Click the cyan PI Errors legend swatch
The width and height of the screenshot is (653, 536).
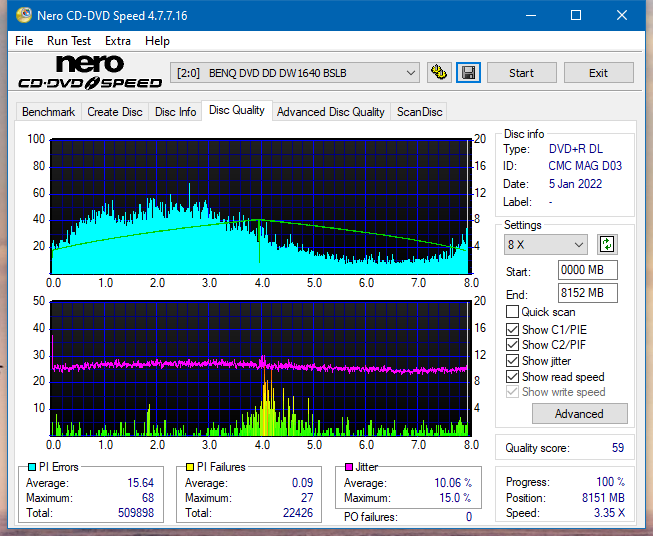pos(32,467)
